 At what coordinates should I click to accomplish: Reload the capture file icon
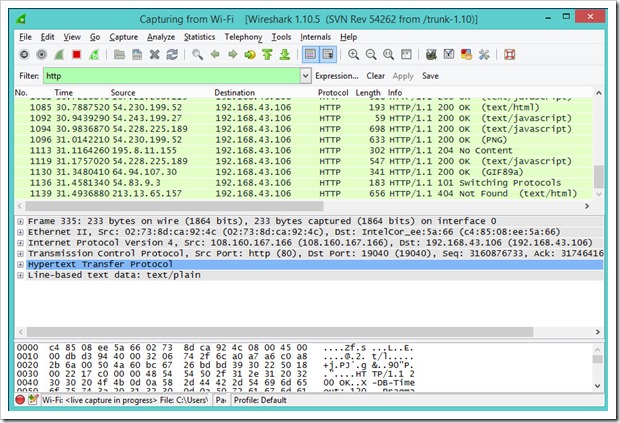pyautogui.click(x=172, y=55)
